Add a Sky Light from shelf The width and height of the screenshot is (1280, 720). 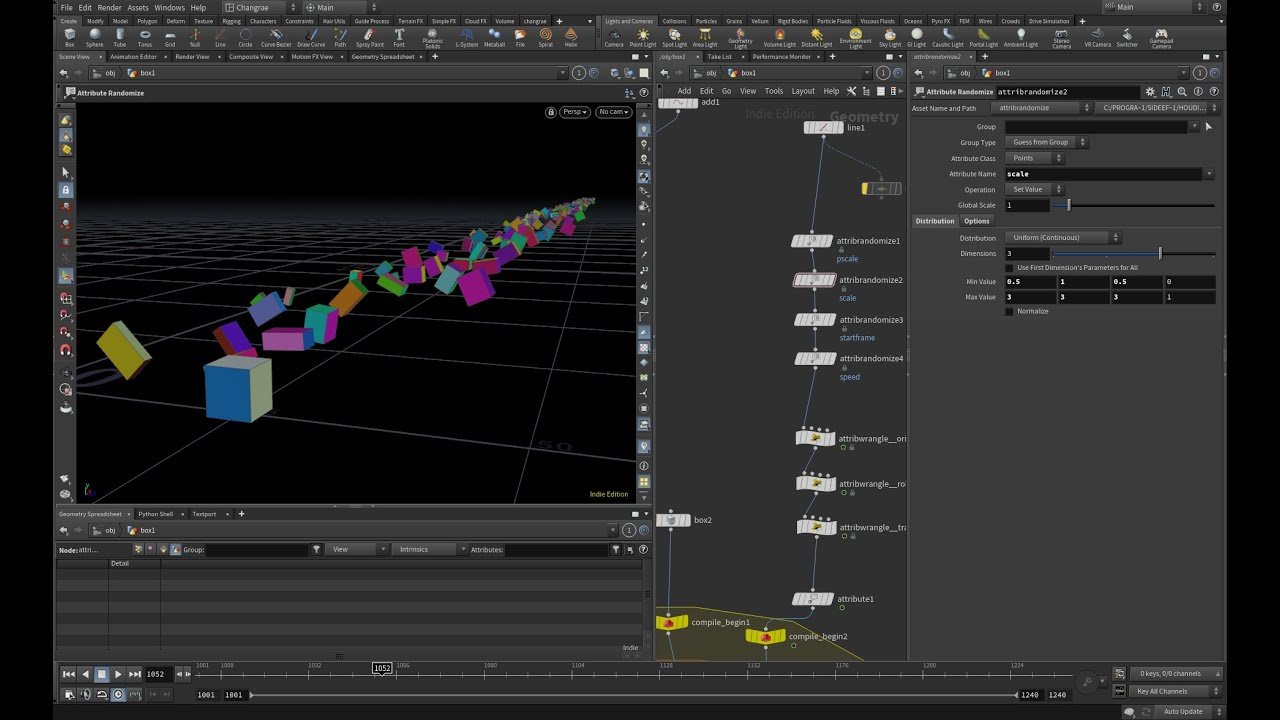(x=890, y=38)
